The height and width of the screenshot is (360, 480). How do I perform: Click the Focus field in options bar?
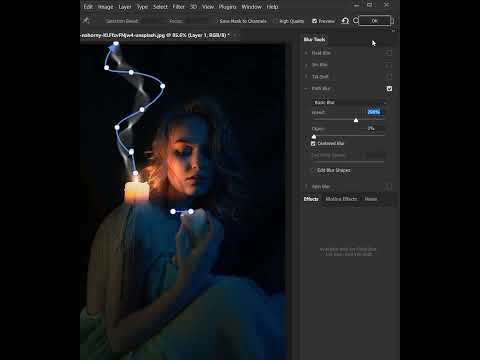197,21
